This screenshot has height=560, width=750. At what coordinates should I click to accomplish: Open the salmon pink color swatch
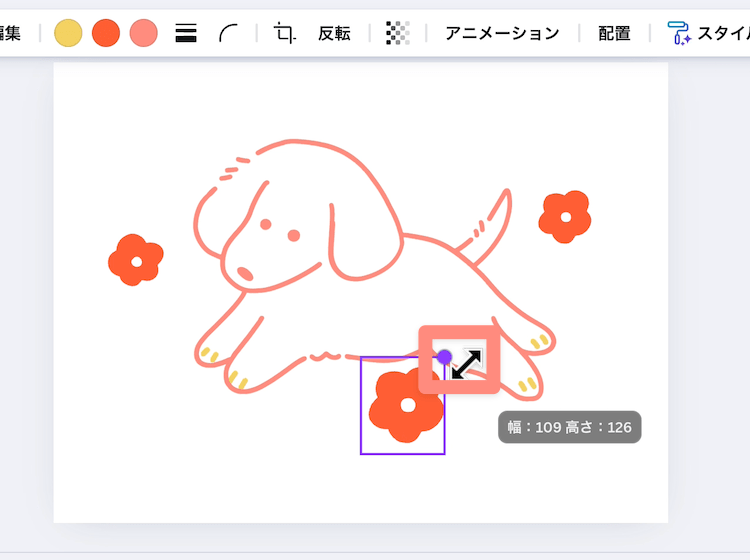143,33
